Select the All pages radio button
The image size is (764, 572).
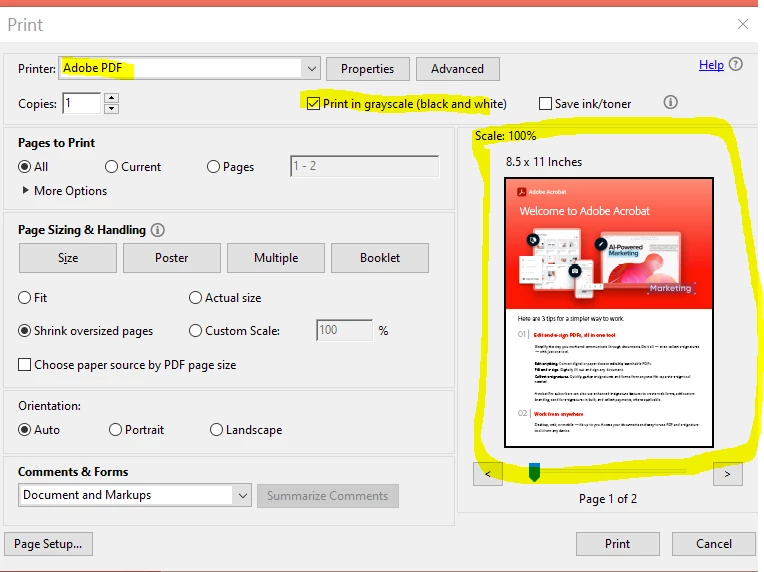(24, 167)
